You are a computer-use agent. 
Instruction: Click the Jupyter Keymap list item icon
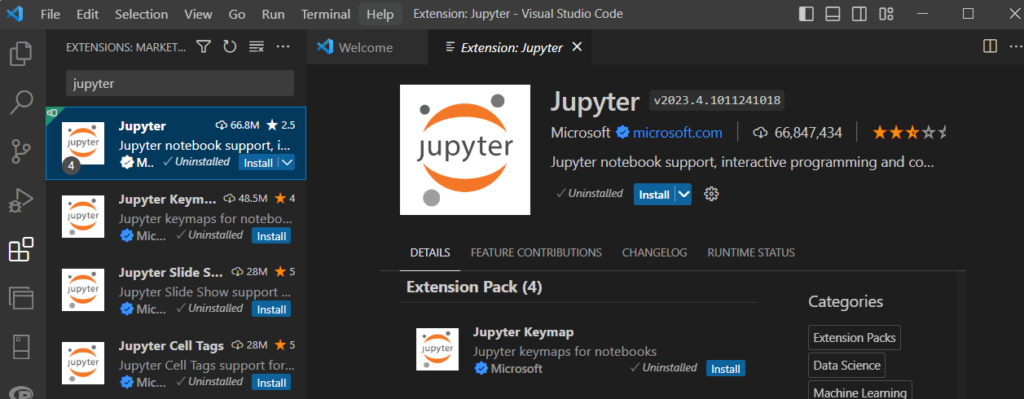[83, 216]
